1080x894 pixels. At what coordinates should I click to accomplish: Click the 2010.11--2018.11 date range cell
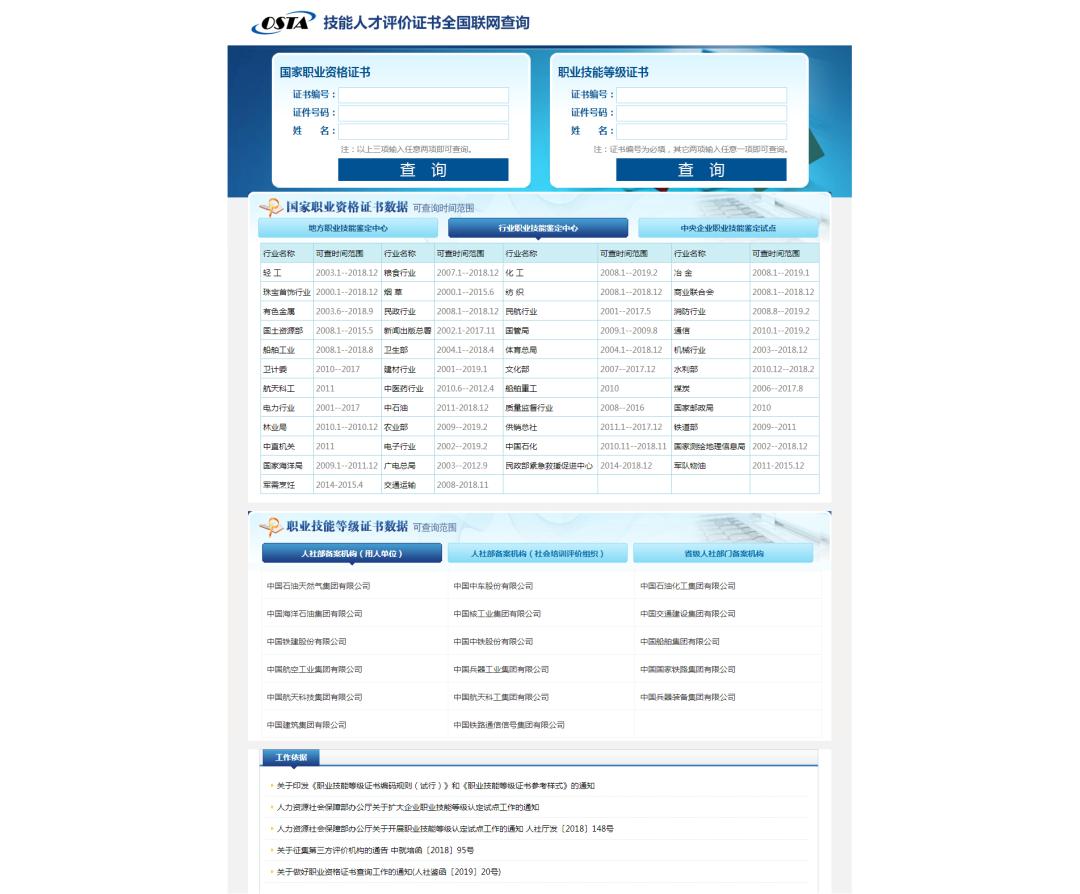[x=634, y=446]
